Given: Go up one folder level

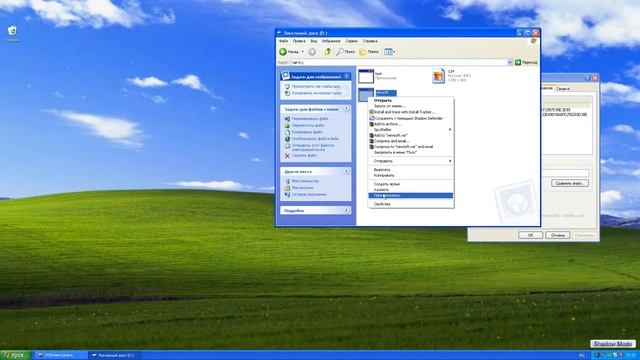Looking at the screenshot, I should (327, 52).
